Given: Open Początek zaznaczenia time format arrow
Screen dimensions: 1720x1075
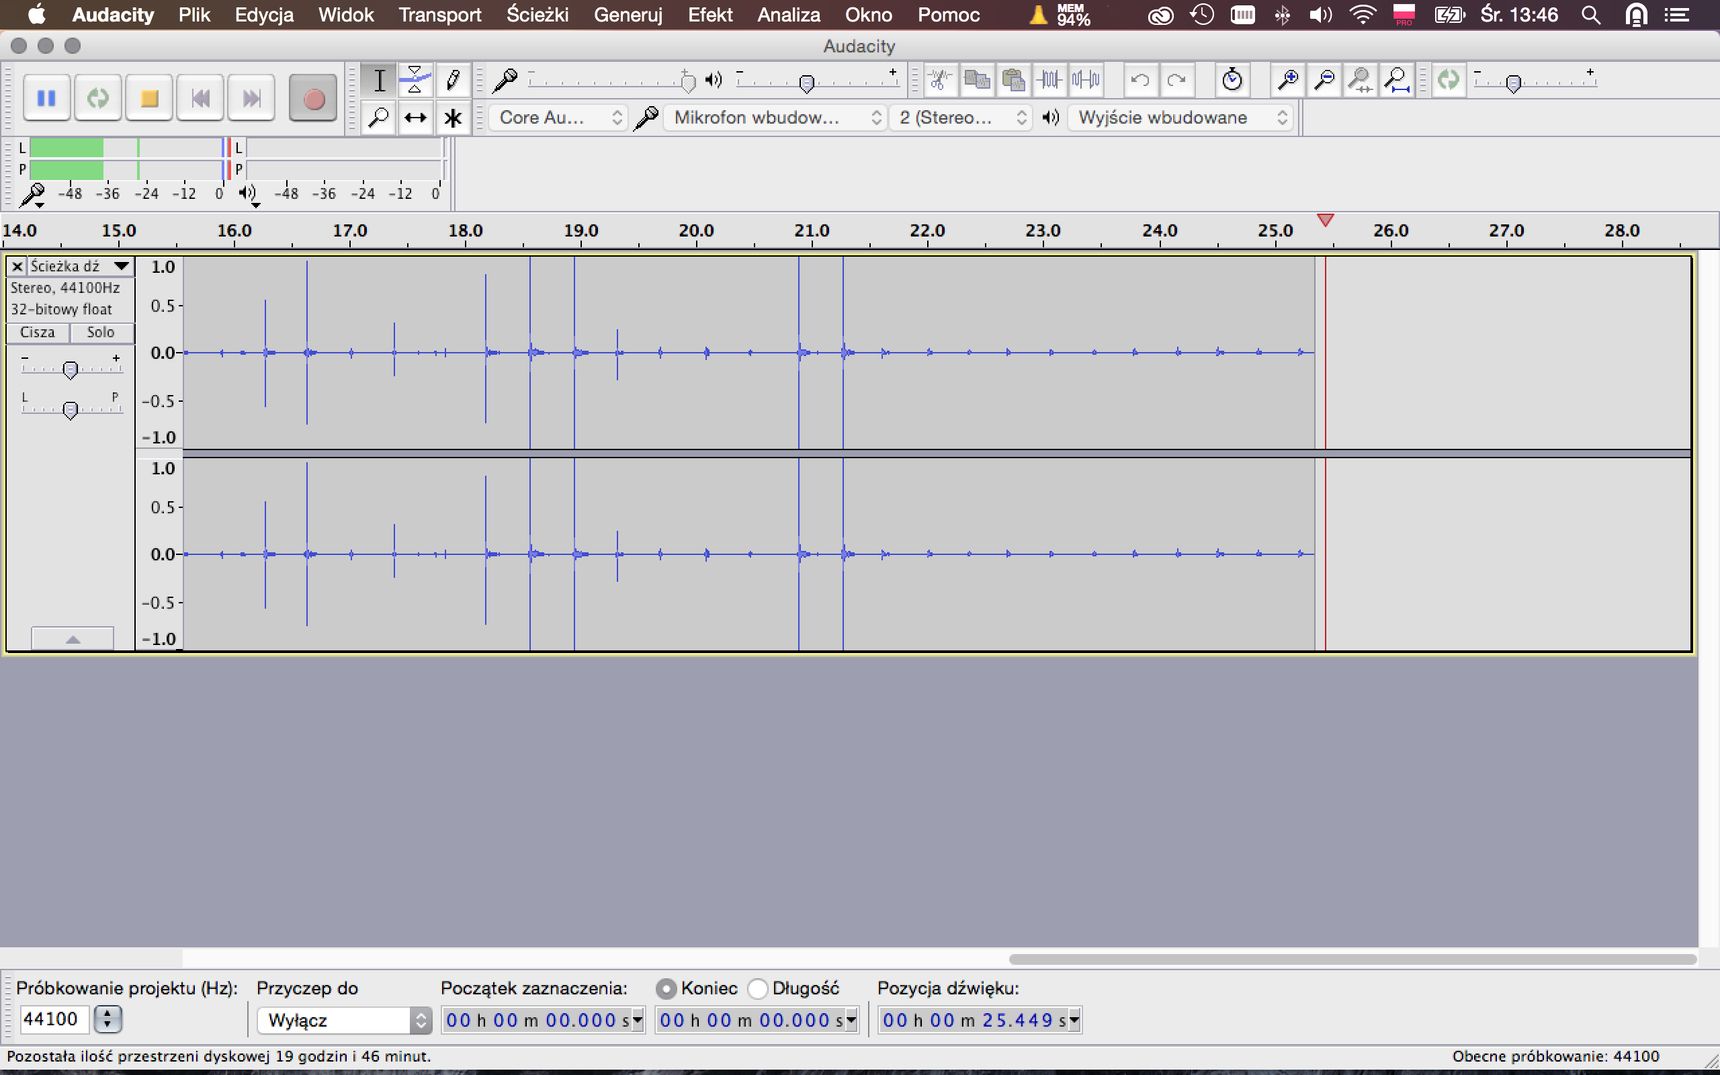Looking at the screenshot, I should click(638, 1020).
